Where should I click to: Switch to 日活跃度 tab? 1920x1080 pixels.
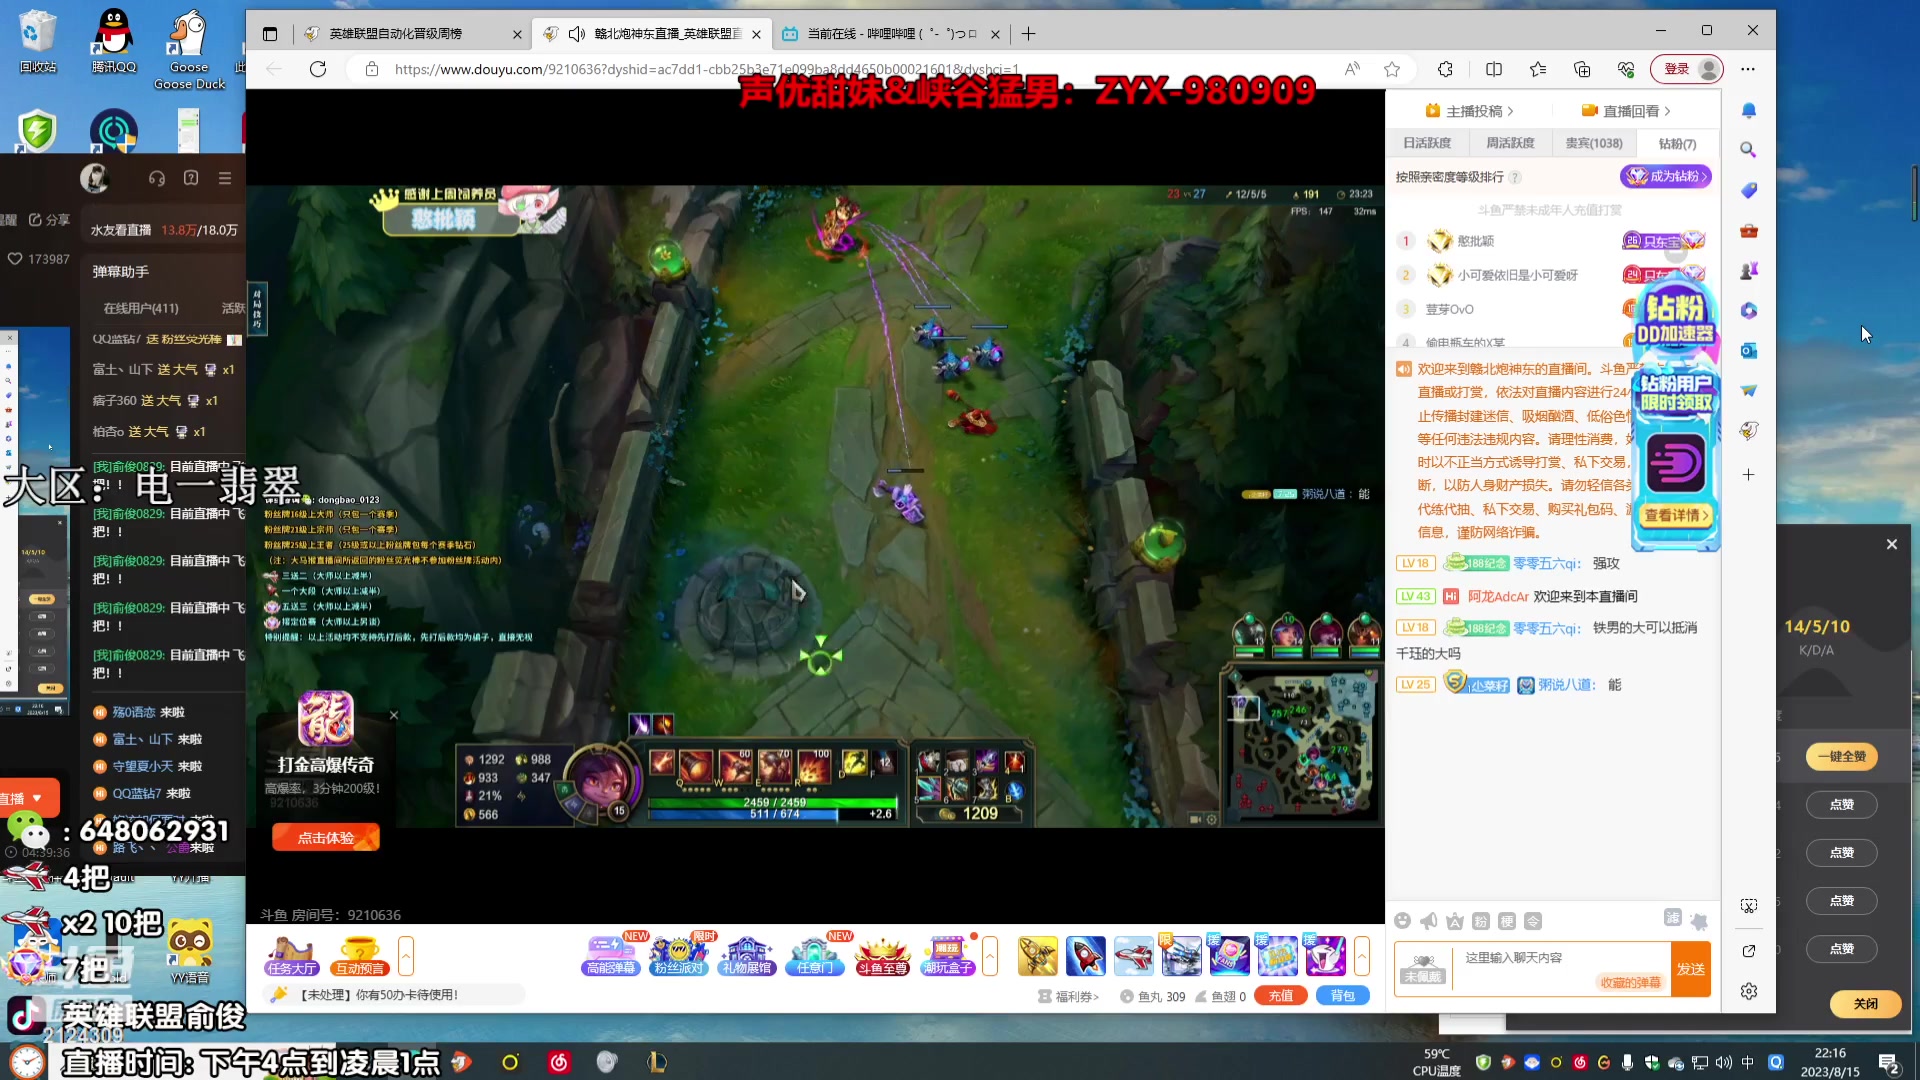pyautogui.click(x=1427, y=143)
